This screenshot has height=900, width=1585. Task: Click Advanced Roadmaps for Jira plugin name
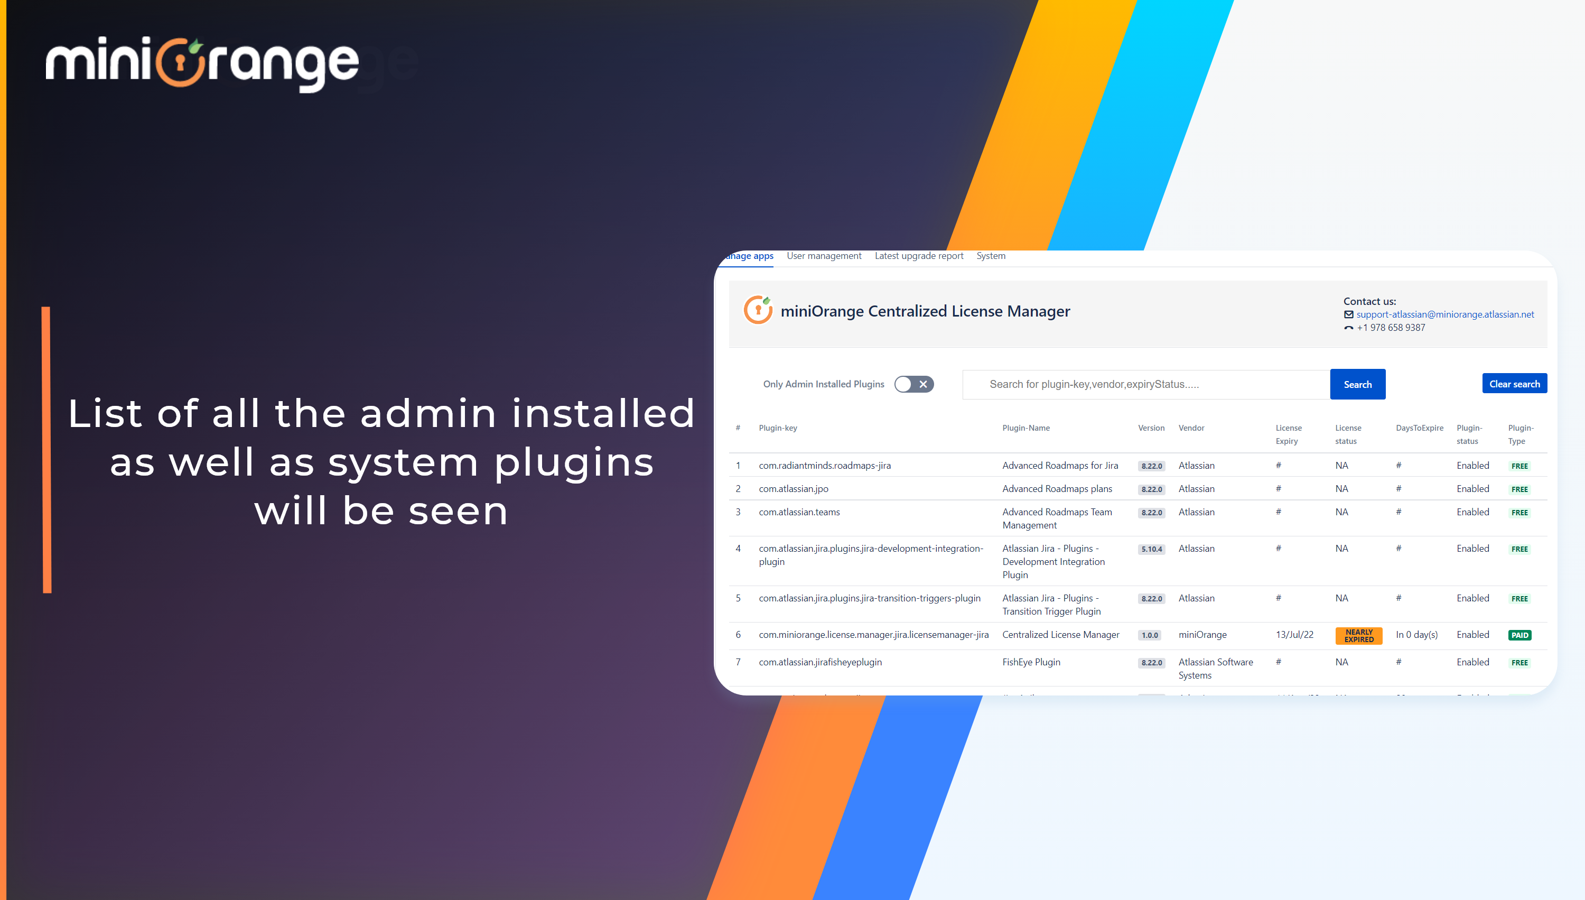coord(1060,465)
